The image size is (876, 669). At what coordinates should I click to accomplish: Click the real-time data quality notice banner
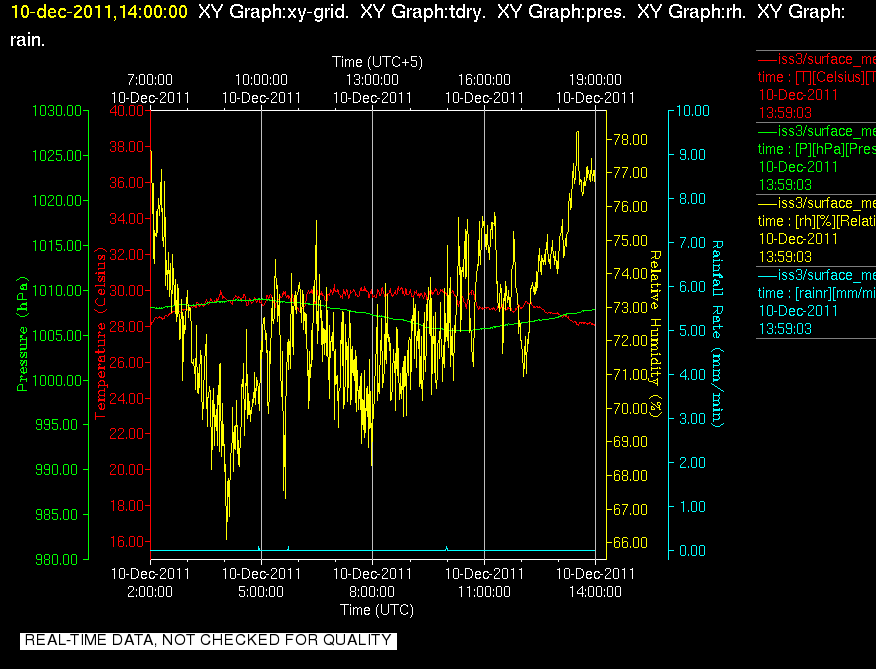[x=208, y=640]
